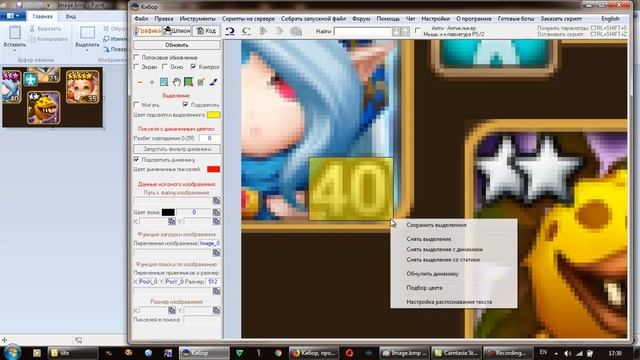The width and height of the screenshot is (640, 360).
Task: Click Запустить фильтр динамики button
Action: [x=177, y=149]
